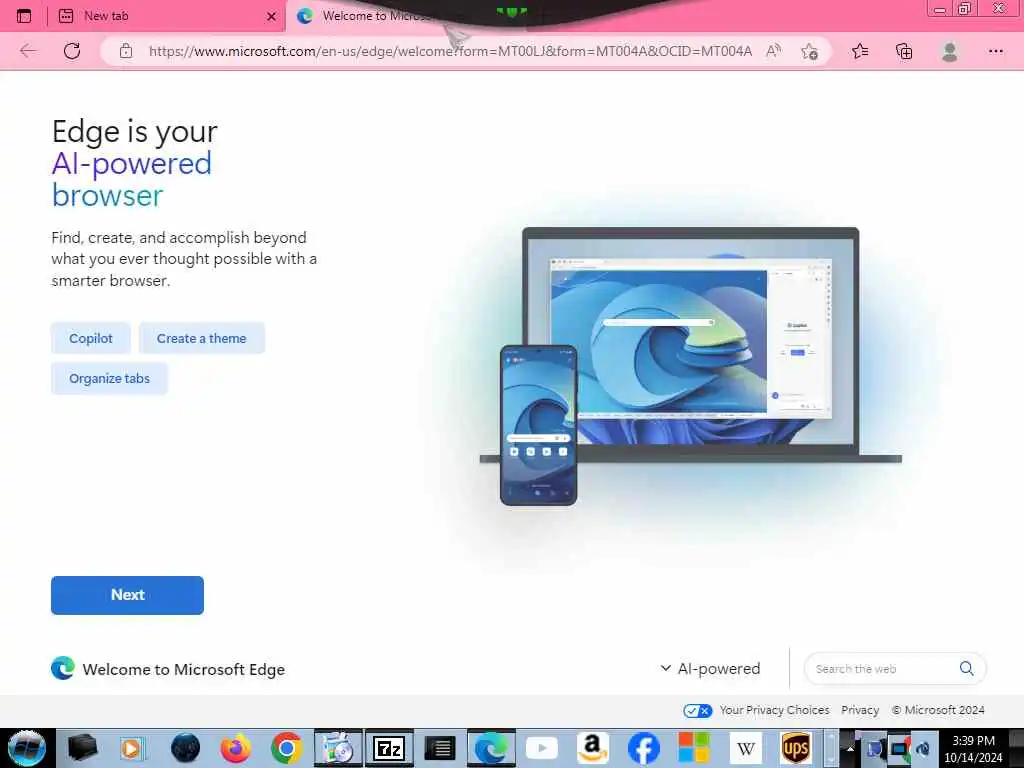1024x768 pixels.
Task: Click the Copilot button
Action: click(x=91, y=338)
